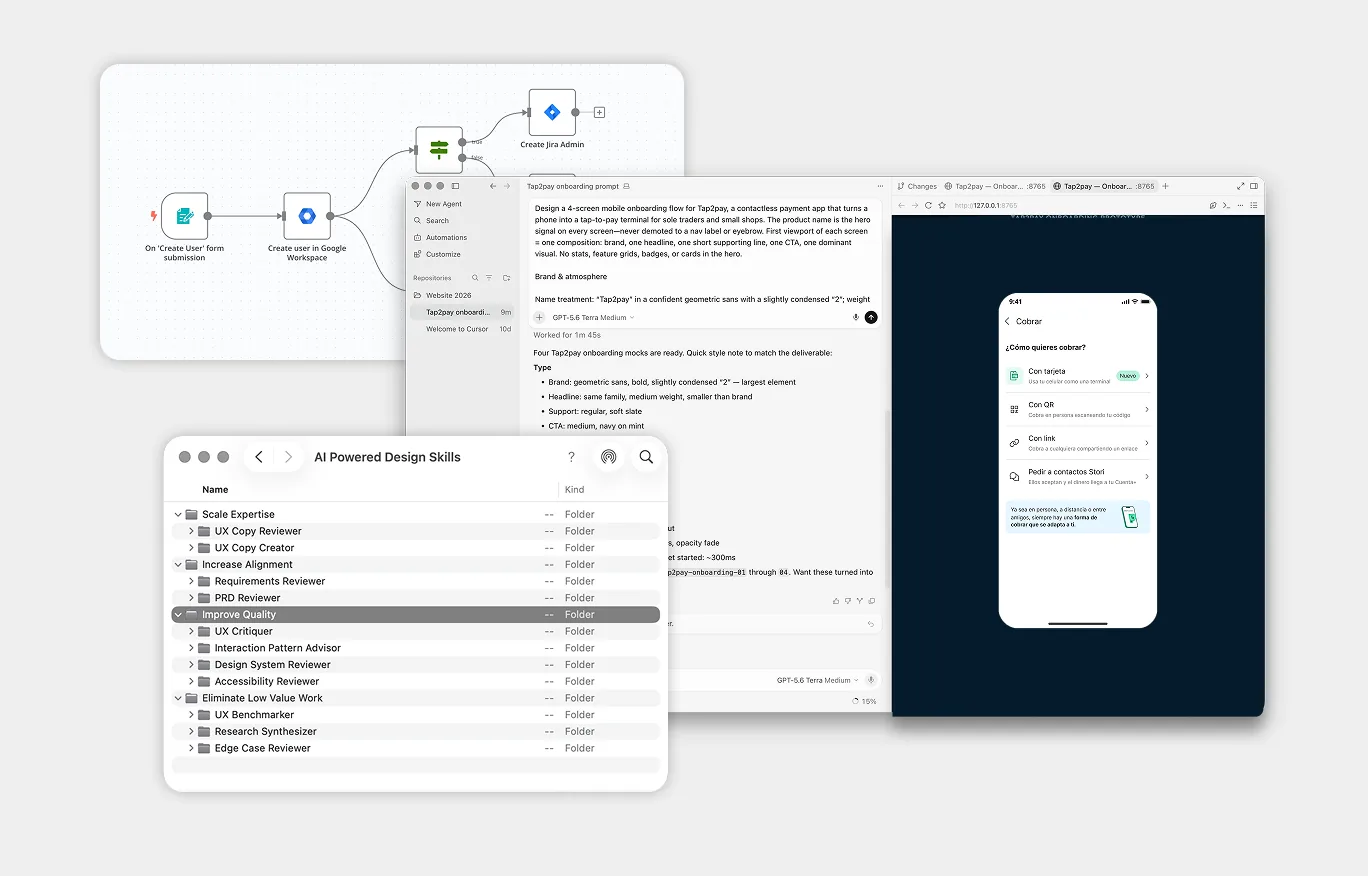
Task: Reload the browser preview page
Action: pyautogui.click(x=928, y=205)
